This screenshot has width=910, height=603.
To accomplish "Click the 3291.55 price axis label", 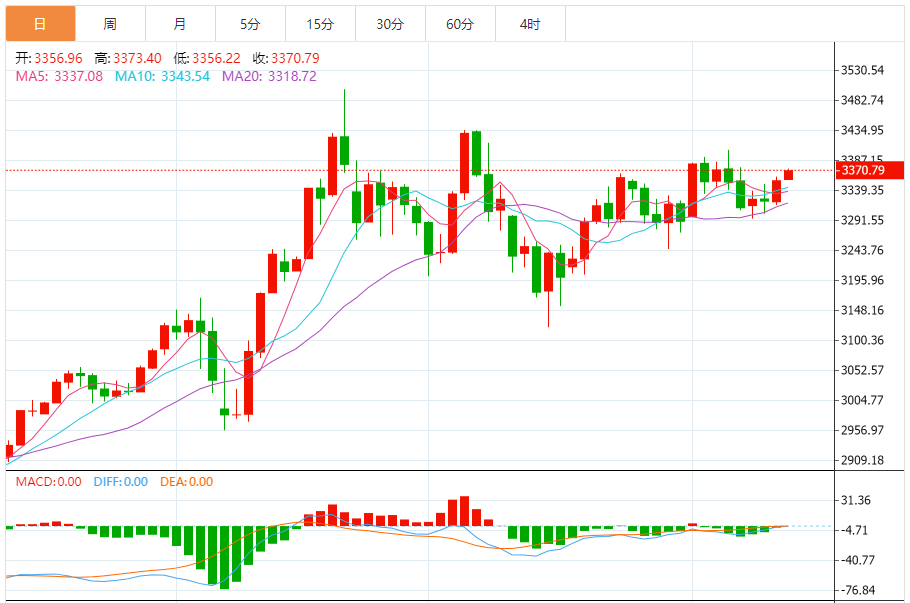I will 862,220.
